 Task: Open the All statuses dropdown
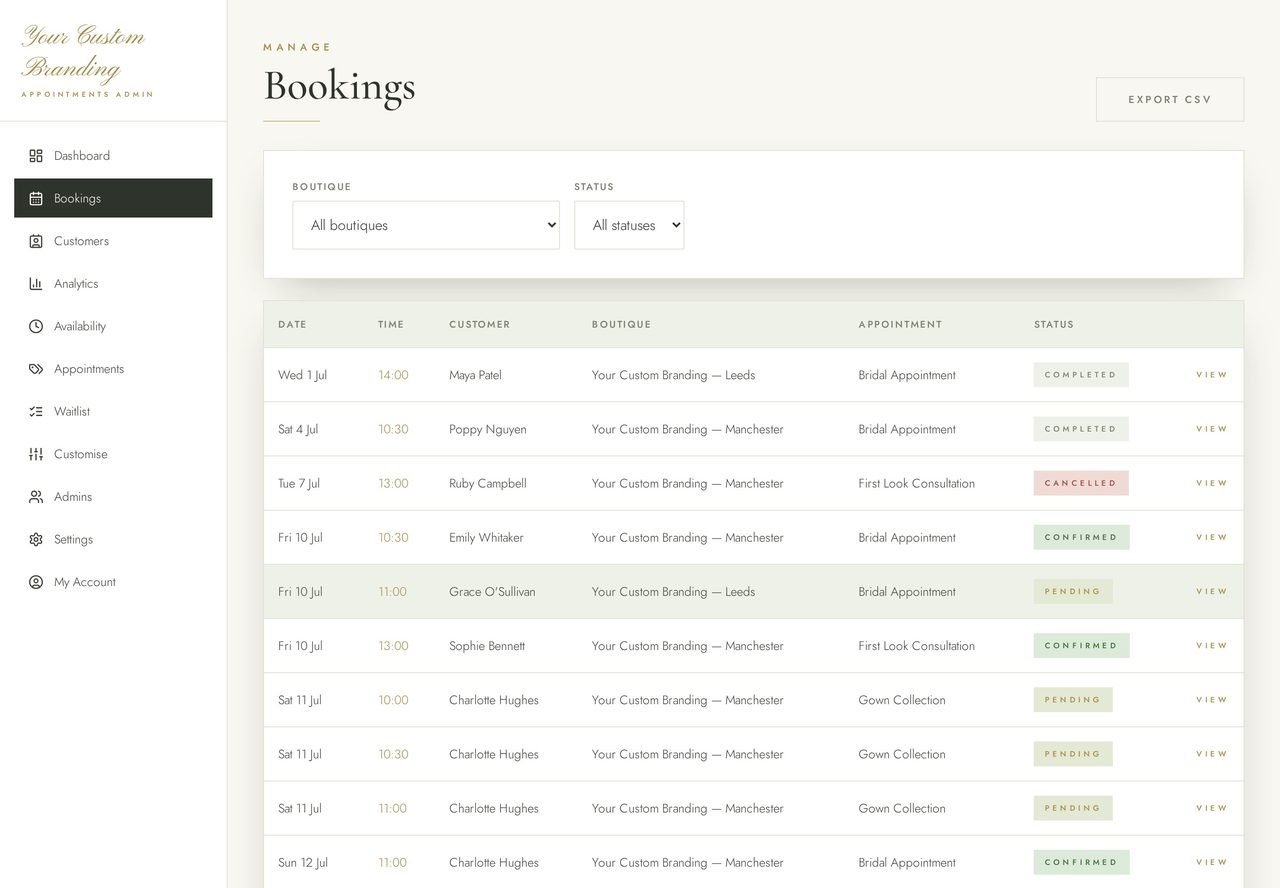click(x=629, y=225)
